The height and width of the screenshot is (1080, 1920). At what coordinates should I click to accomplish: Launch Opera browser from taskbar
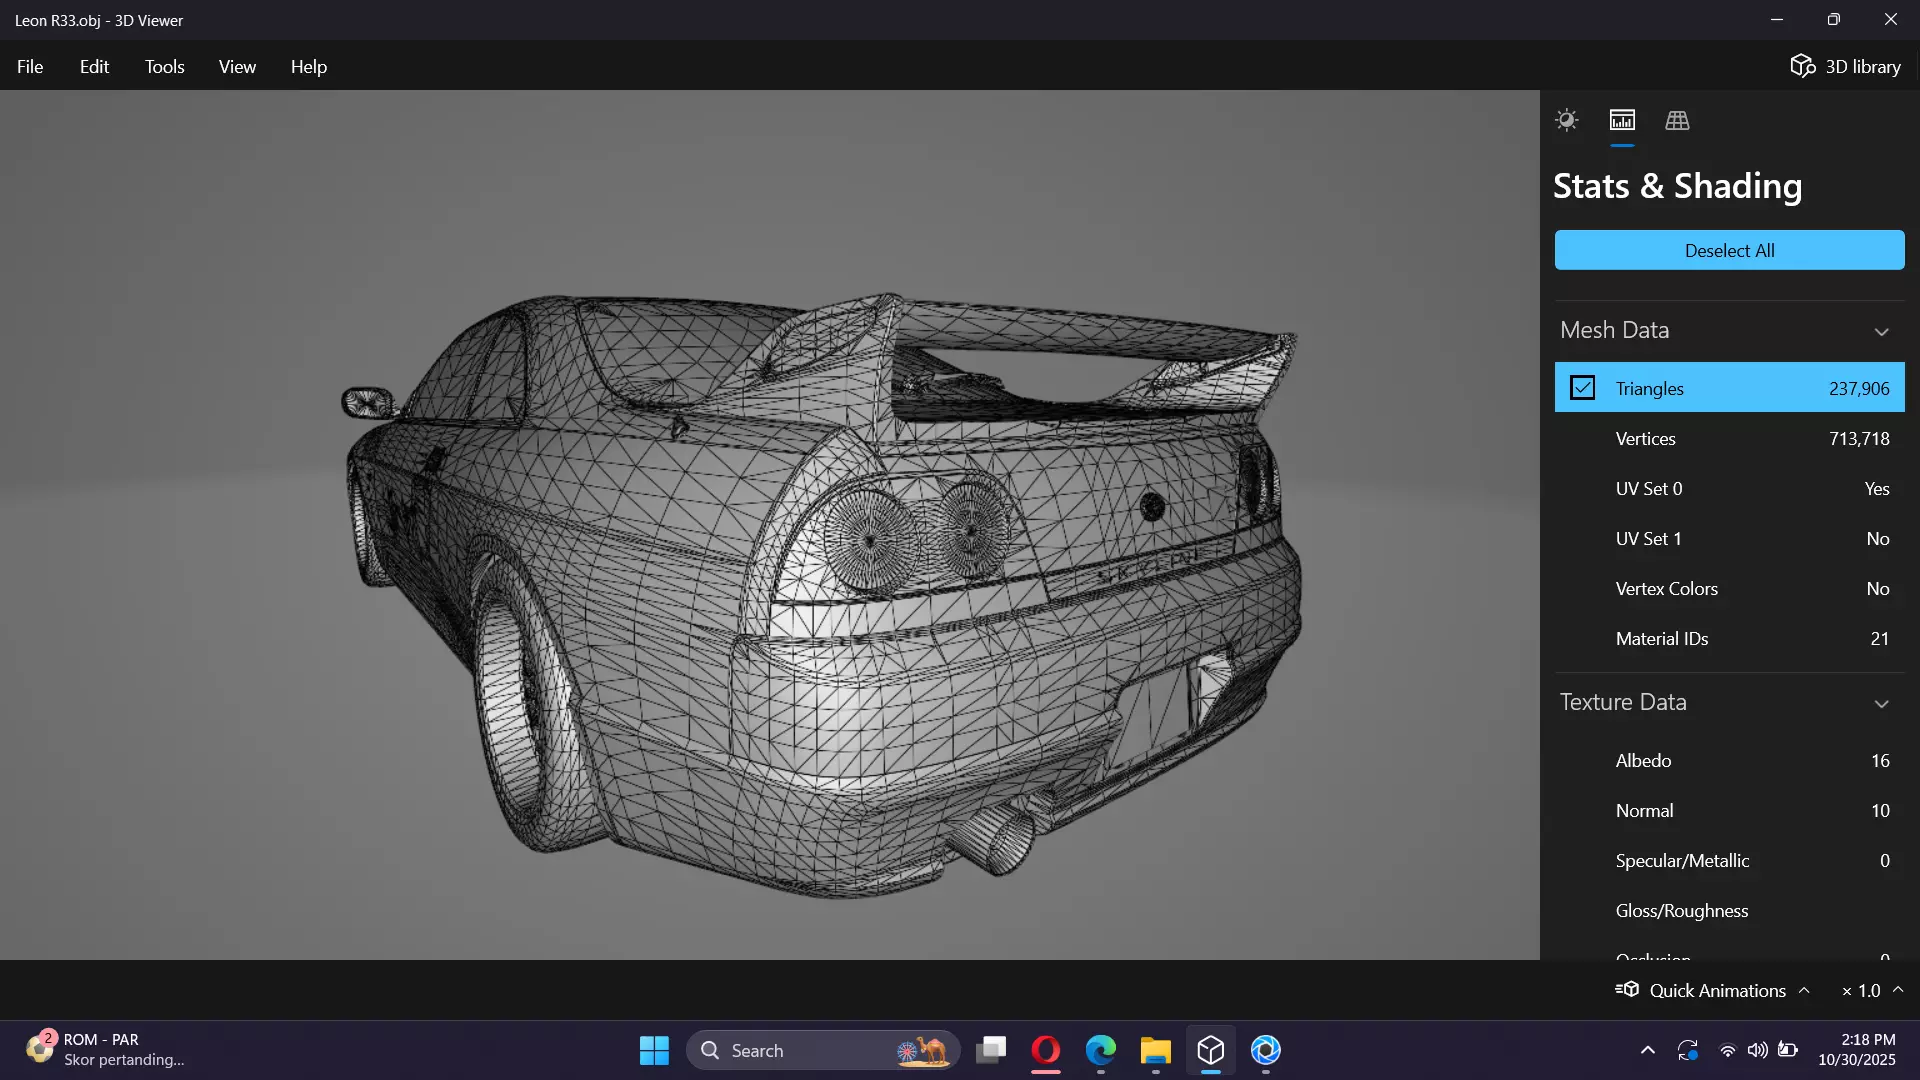tap(1046, 1050)
